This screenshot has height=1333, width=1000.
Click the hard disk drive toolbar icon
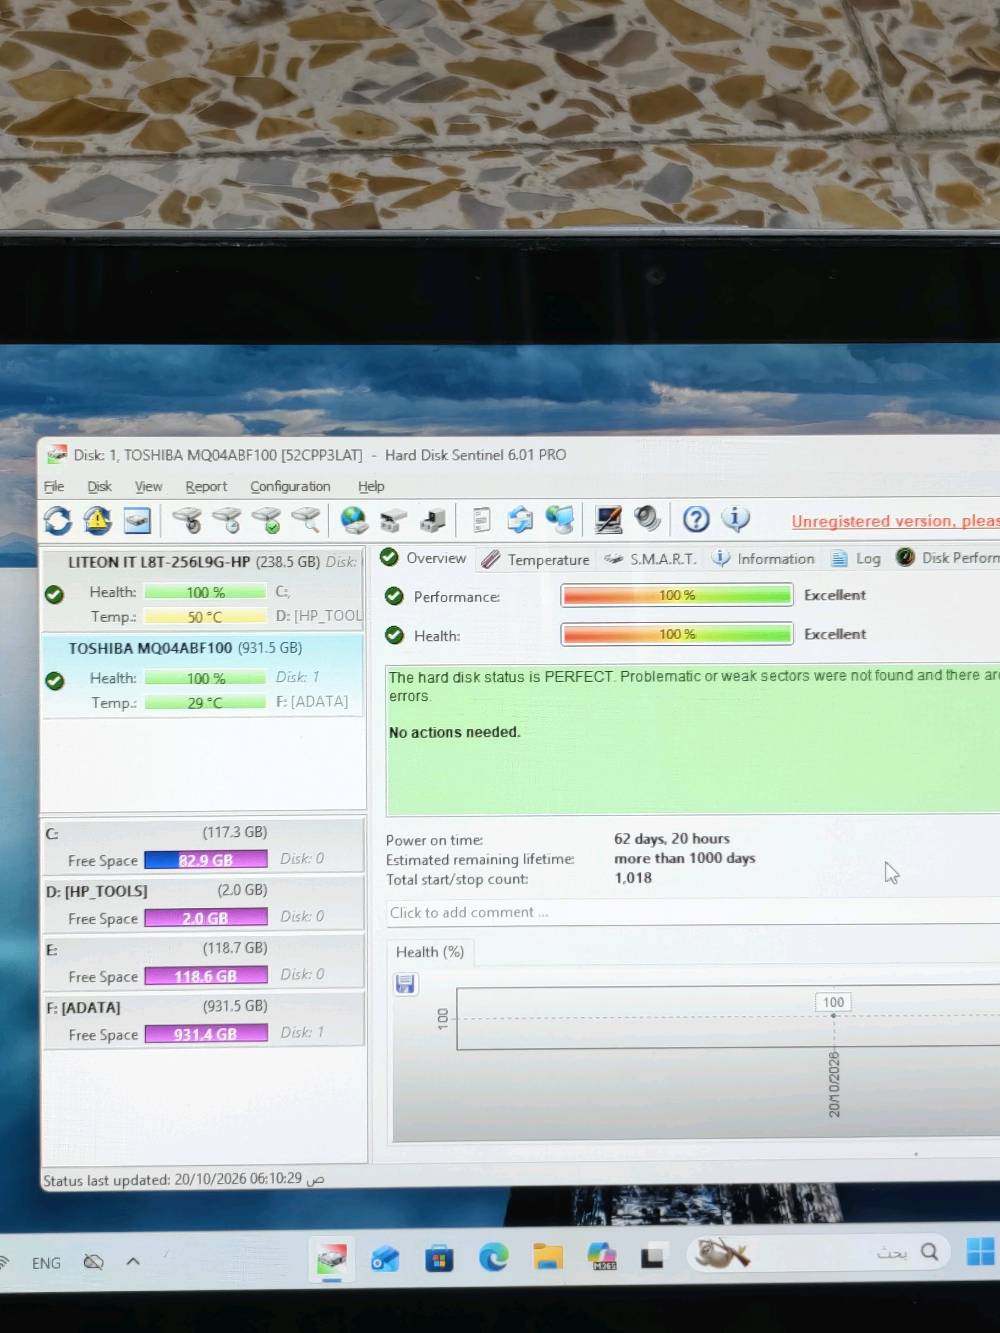[137, 520]
